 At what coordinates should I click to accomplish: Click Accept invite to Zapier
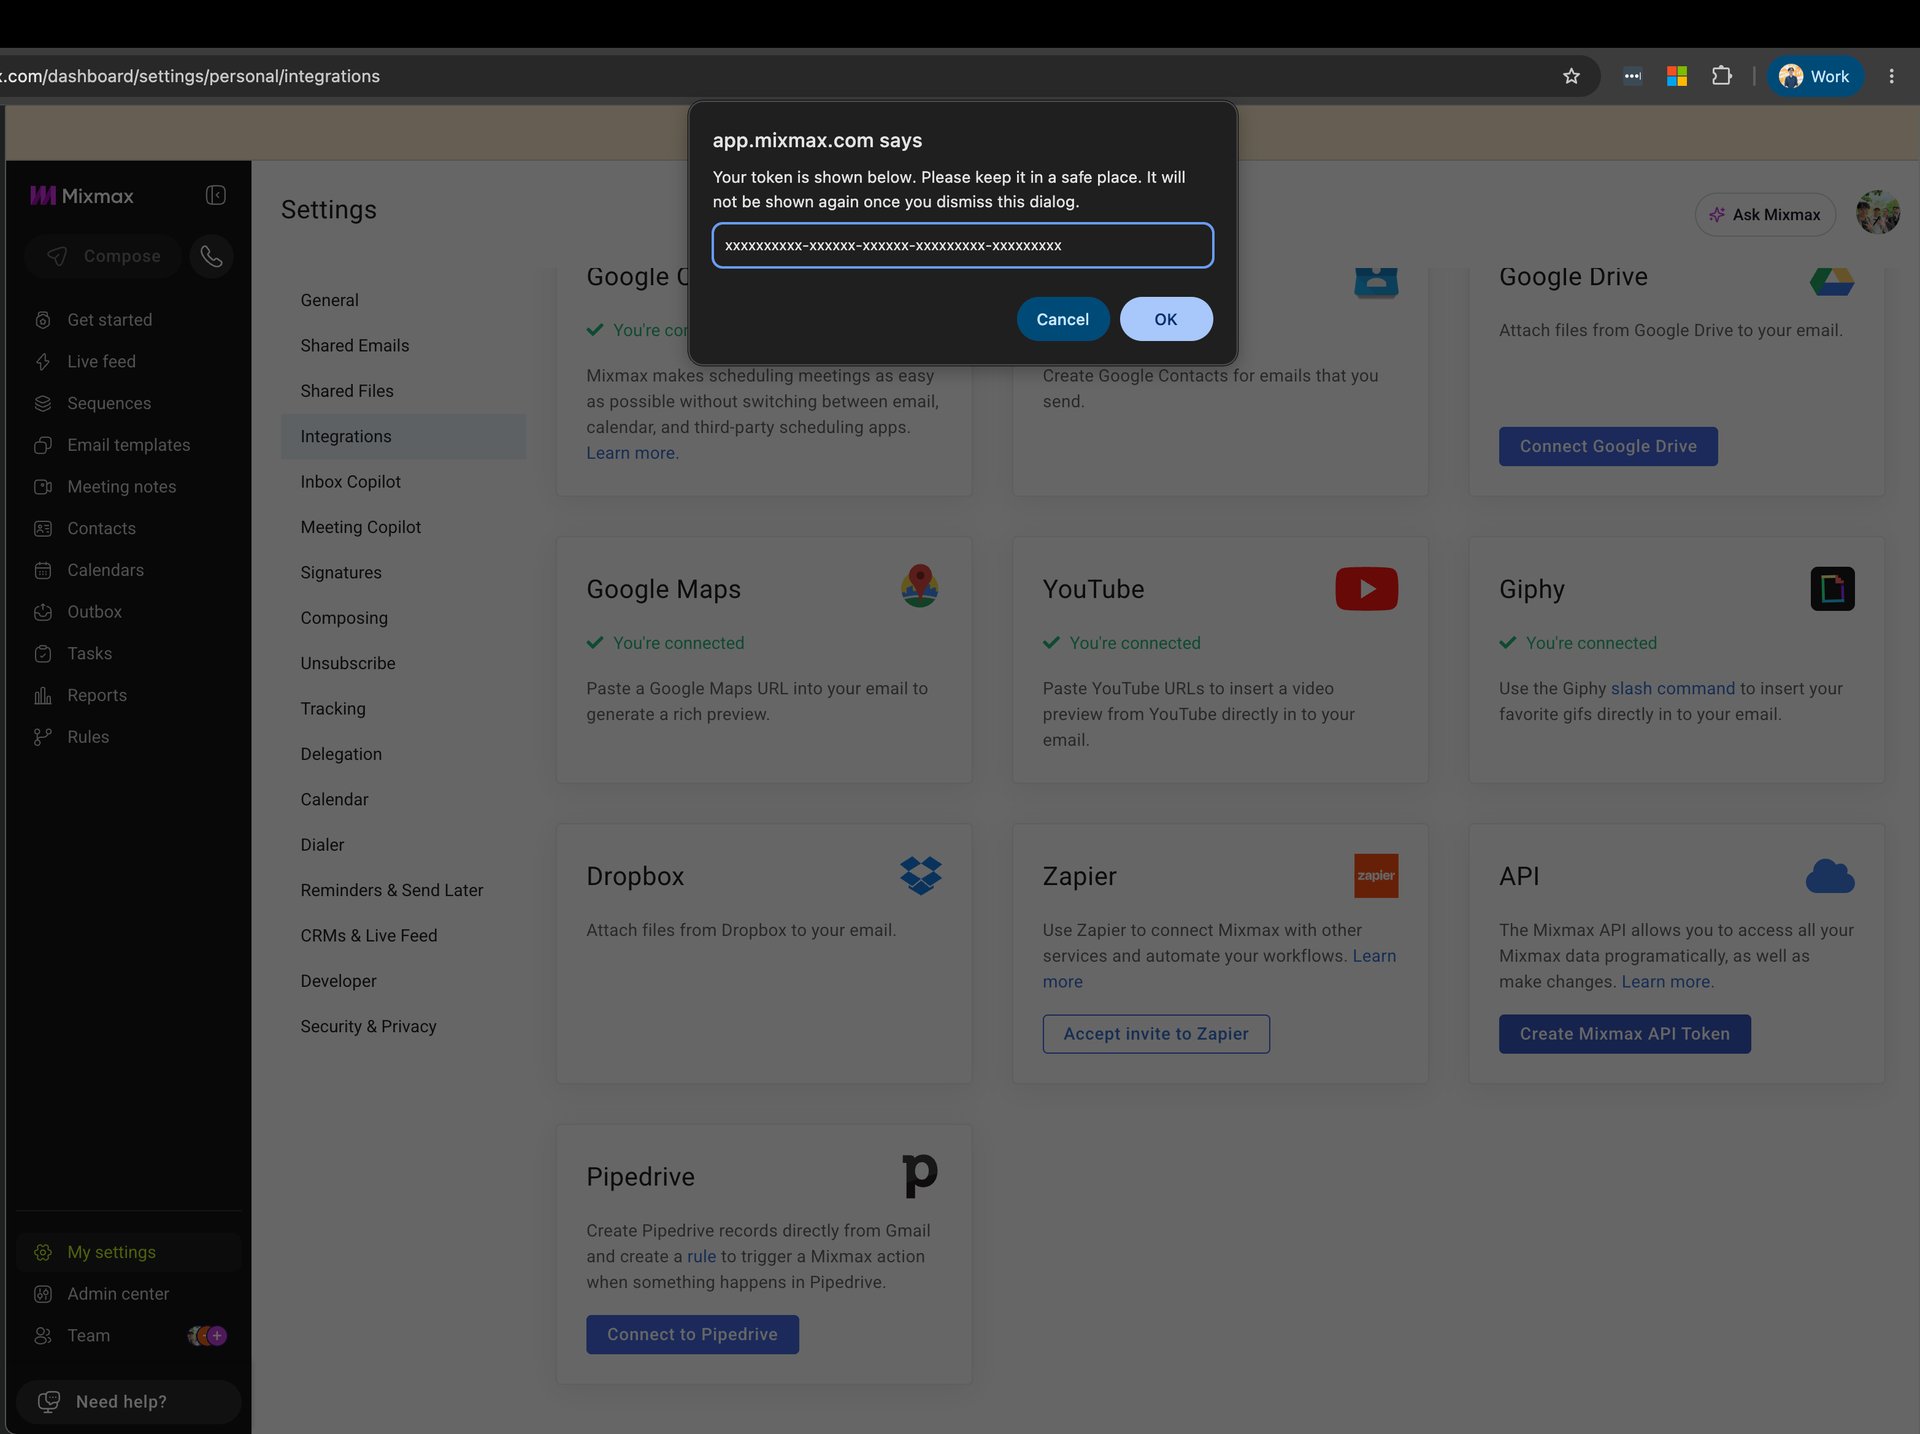pos(1156,1034)
